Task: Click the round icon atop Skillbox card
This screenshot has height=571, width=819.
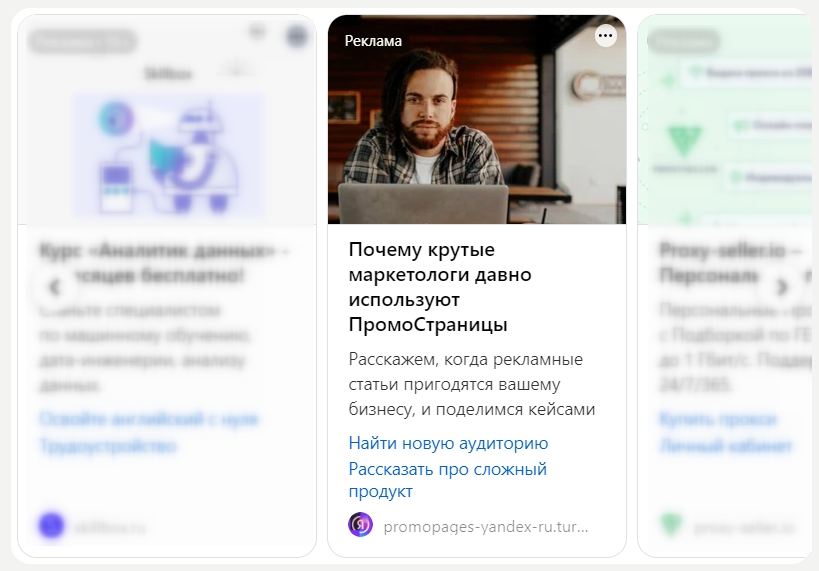Action: point(297,36)
